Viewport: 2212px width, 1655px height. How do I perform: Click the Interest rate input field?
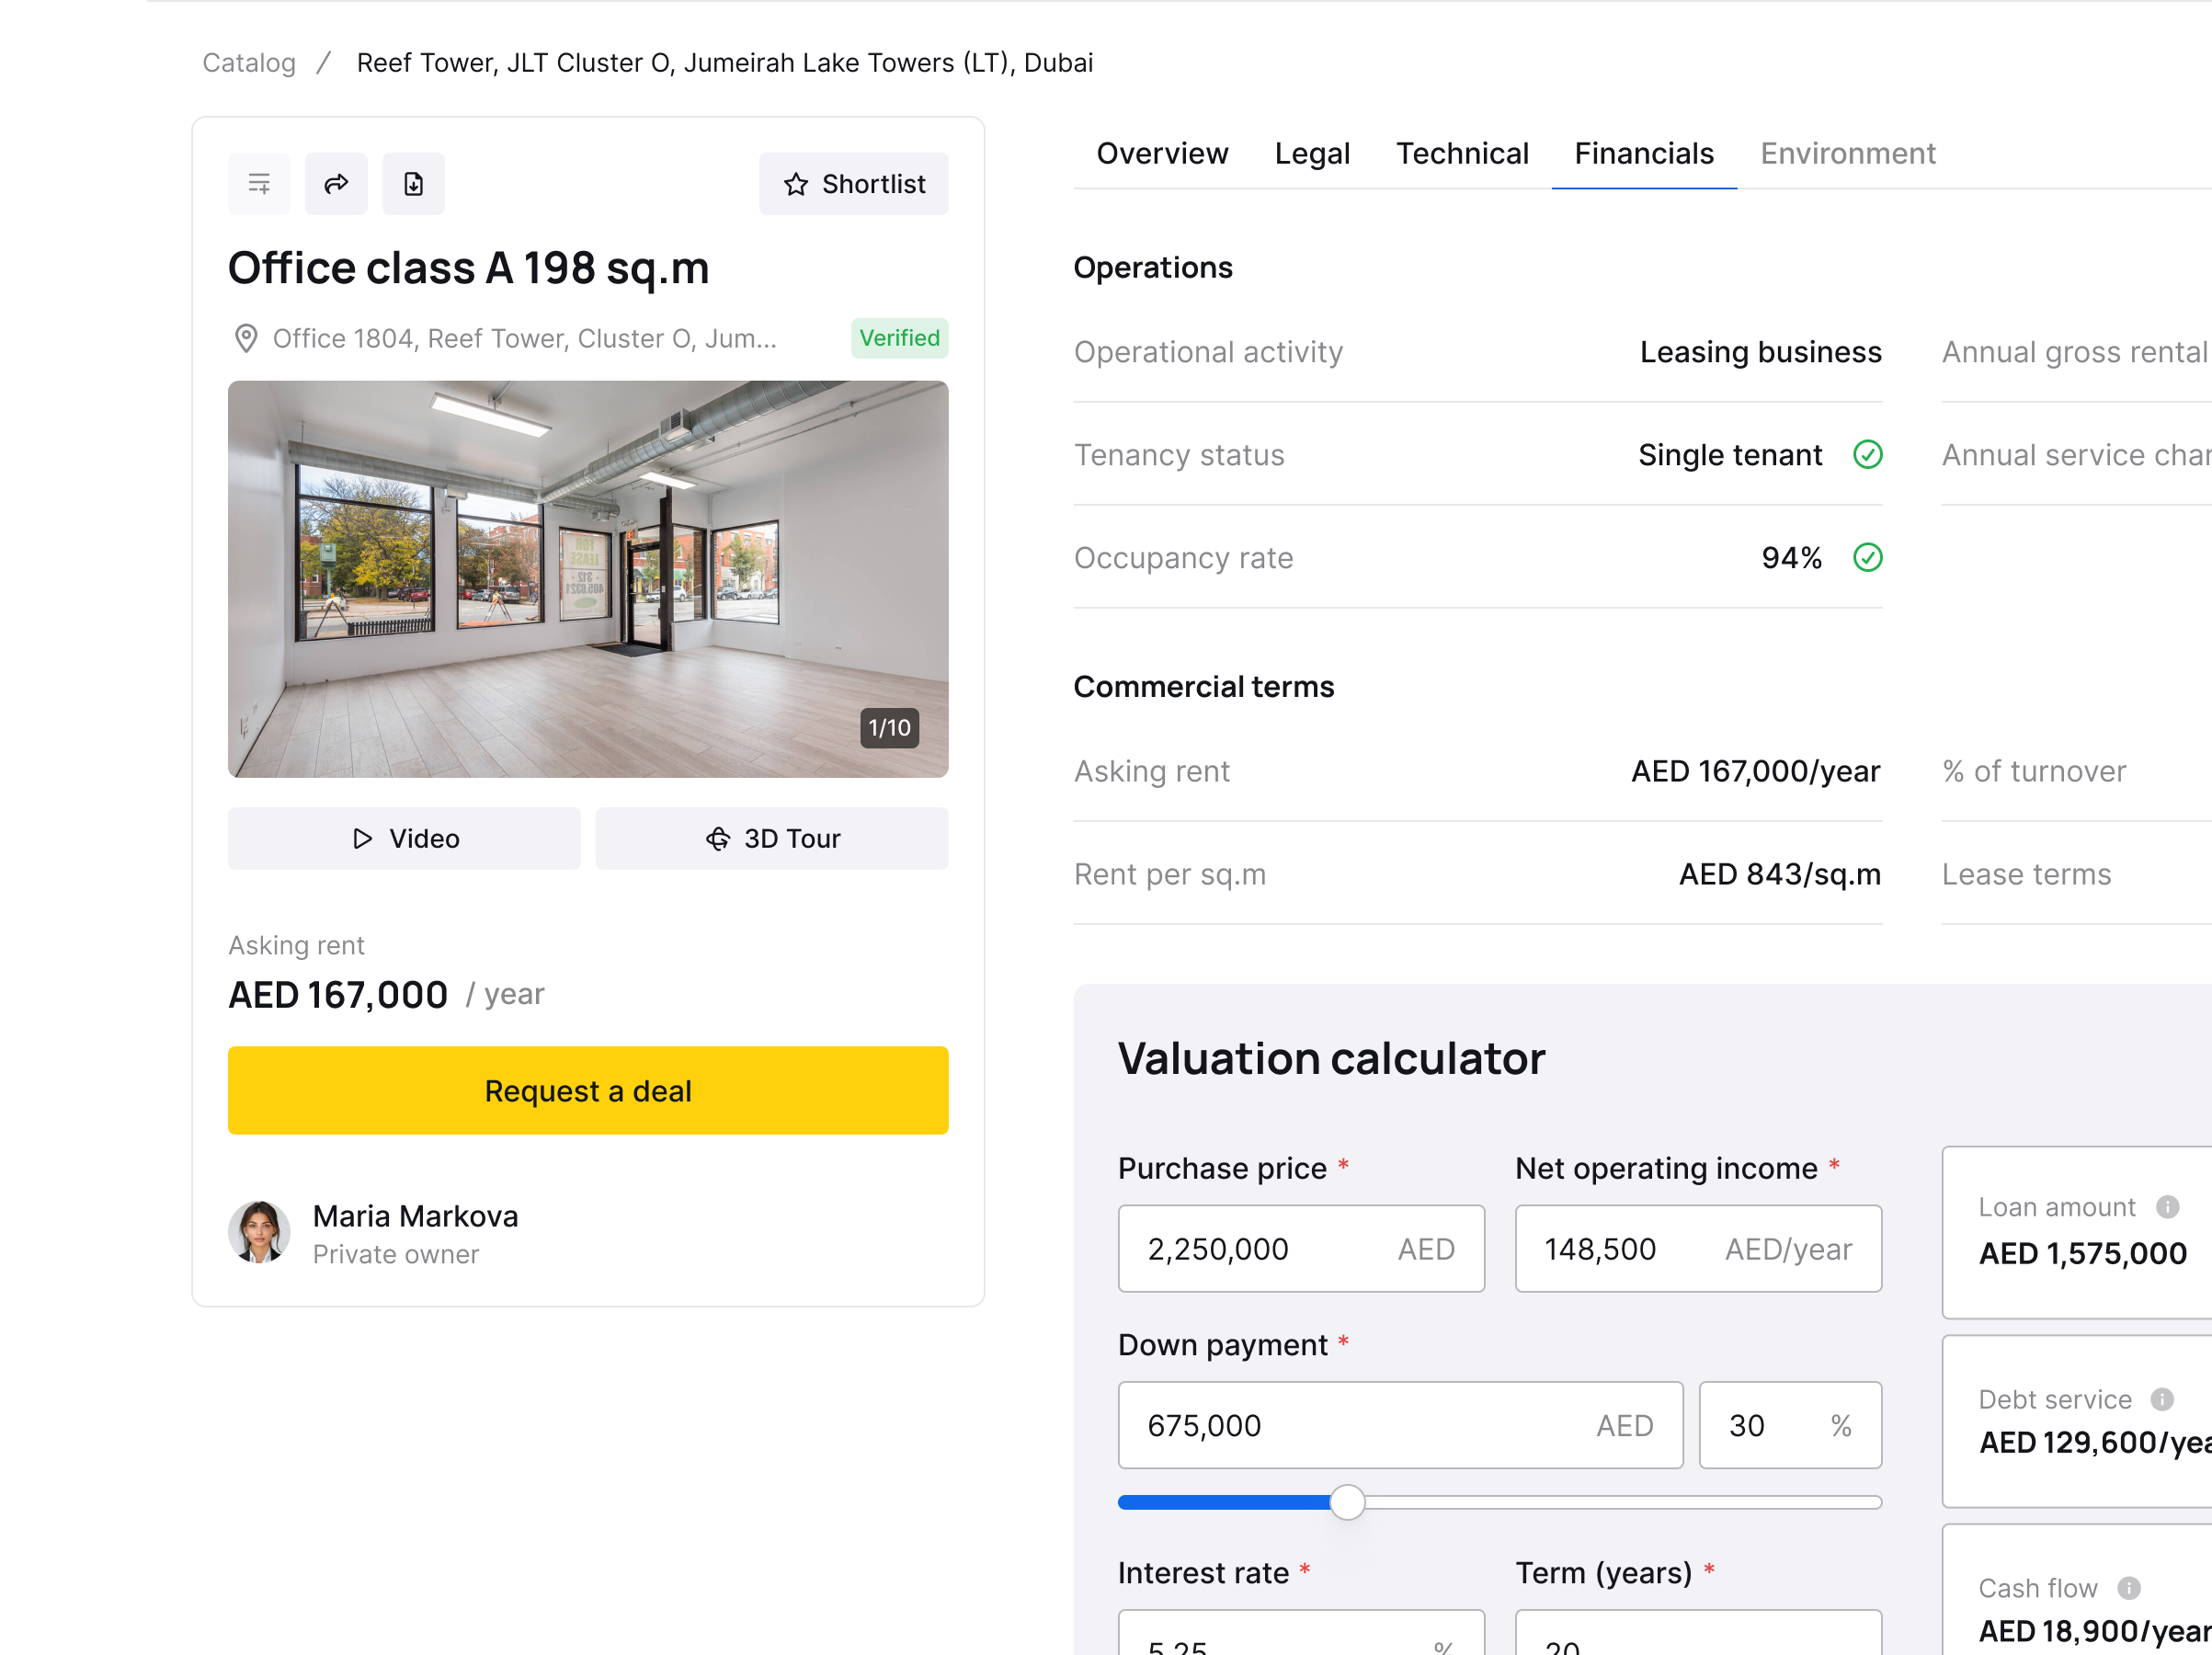[1301, 1633]
